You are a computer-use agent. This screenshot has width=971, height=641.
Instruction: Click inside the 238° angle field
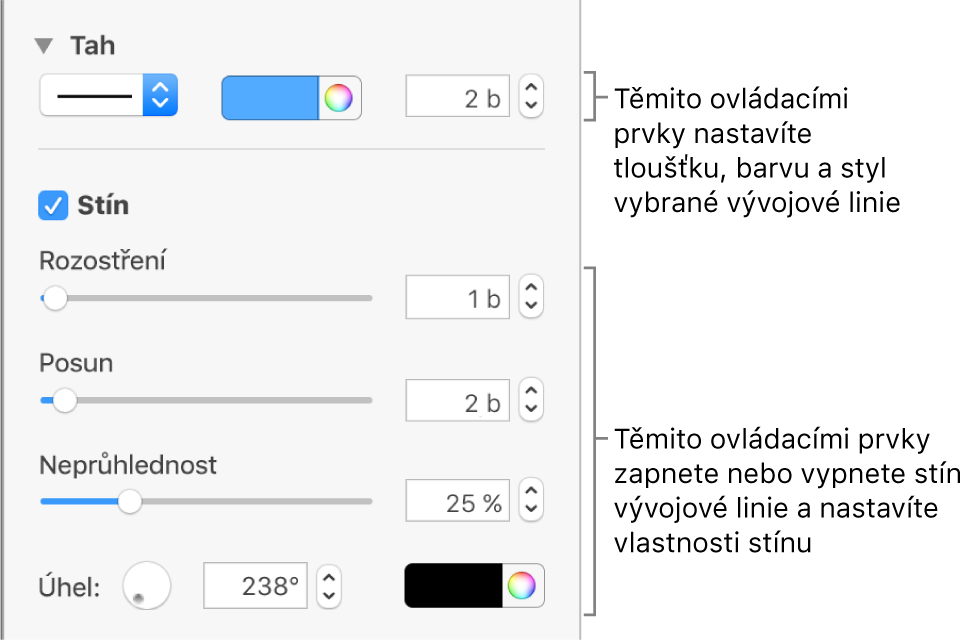pos(255,587)
